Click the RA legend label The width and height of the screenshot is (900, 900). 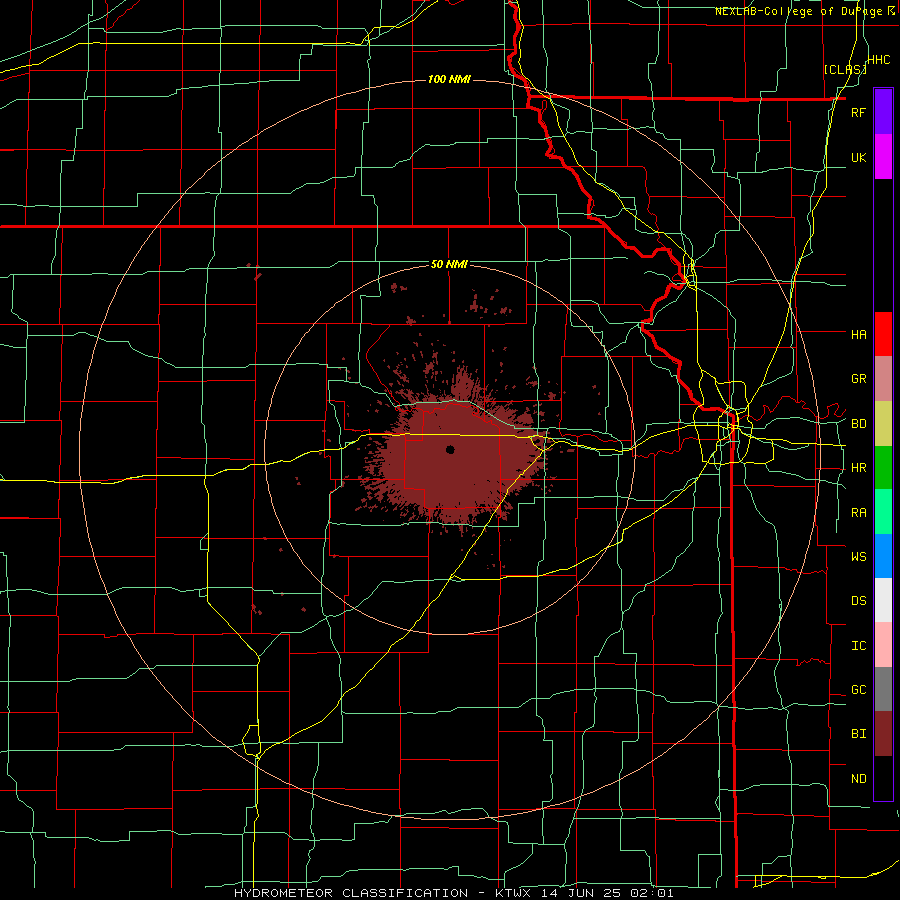click(858, 513)
